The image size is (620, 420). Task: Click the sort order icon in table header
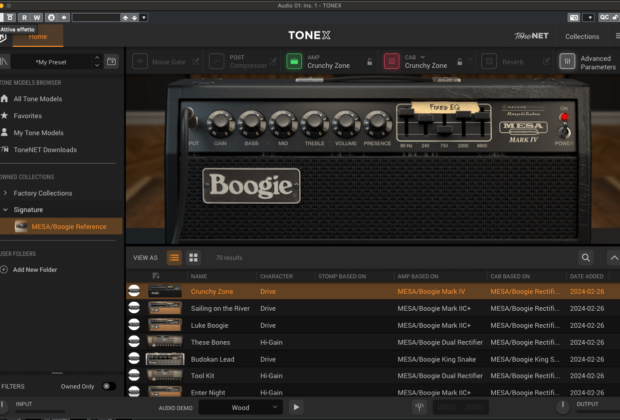(x=156, y=276)
